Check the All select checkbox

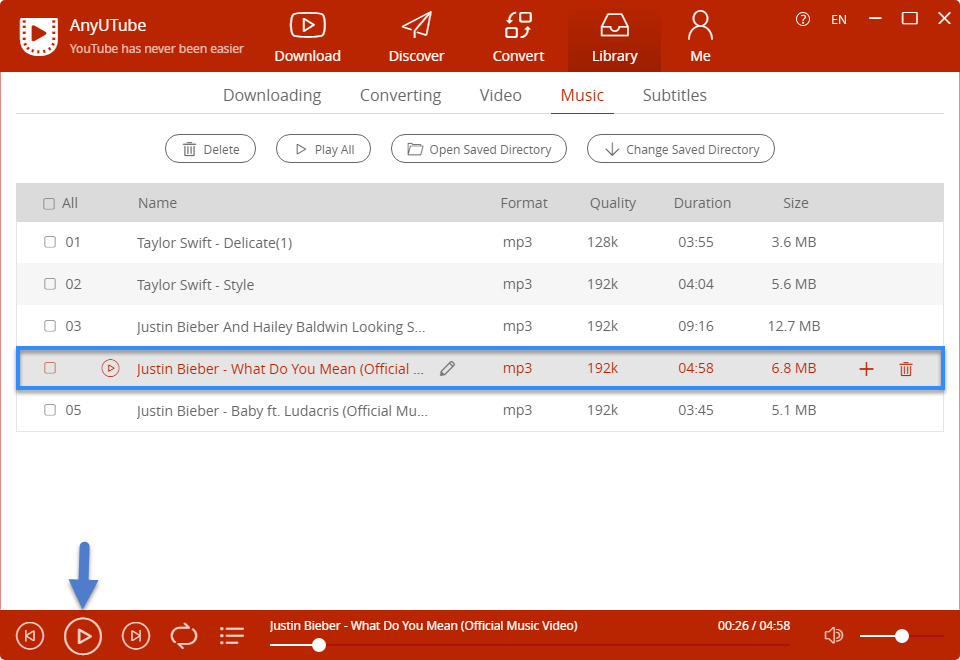49,204
